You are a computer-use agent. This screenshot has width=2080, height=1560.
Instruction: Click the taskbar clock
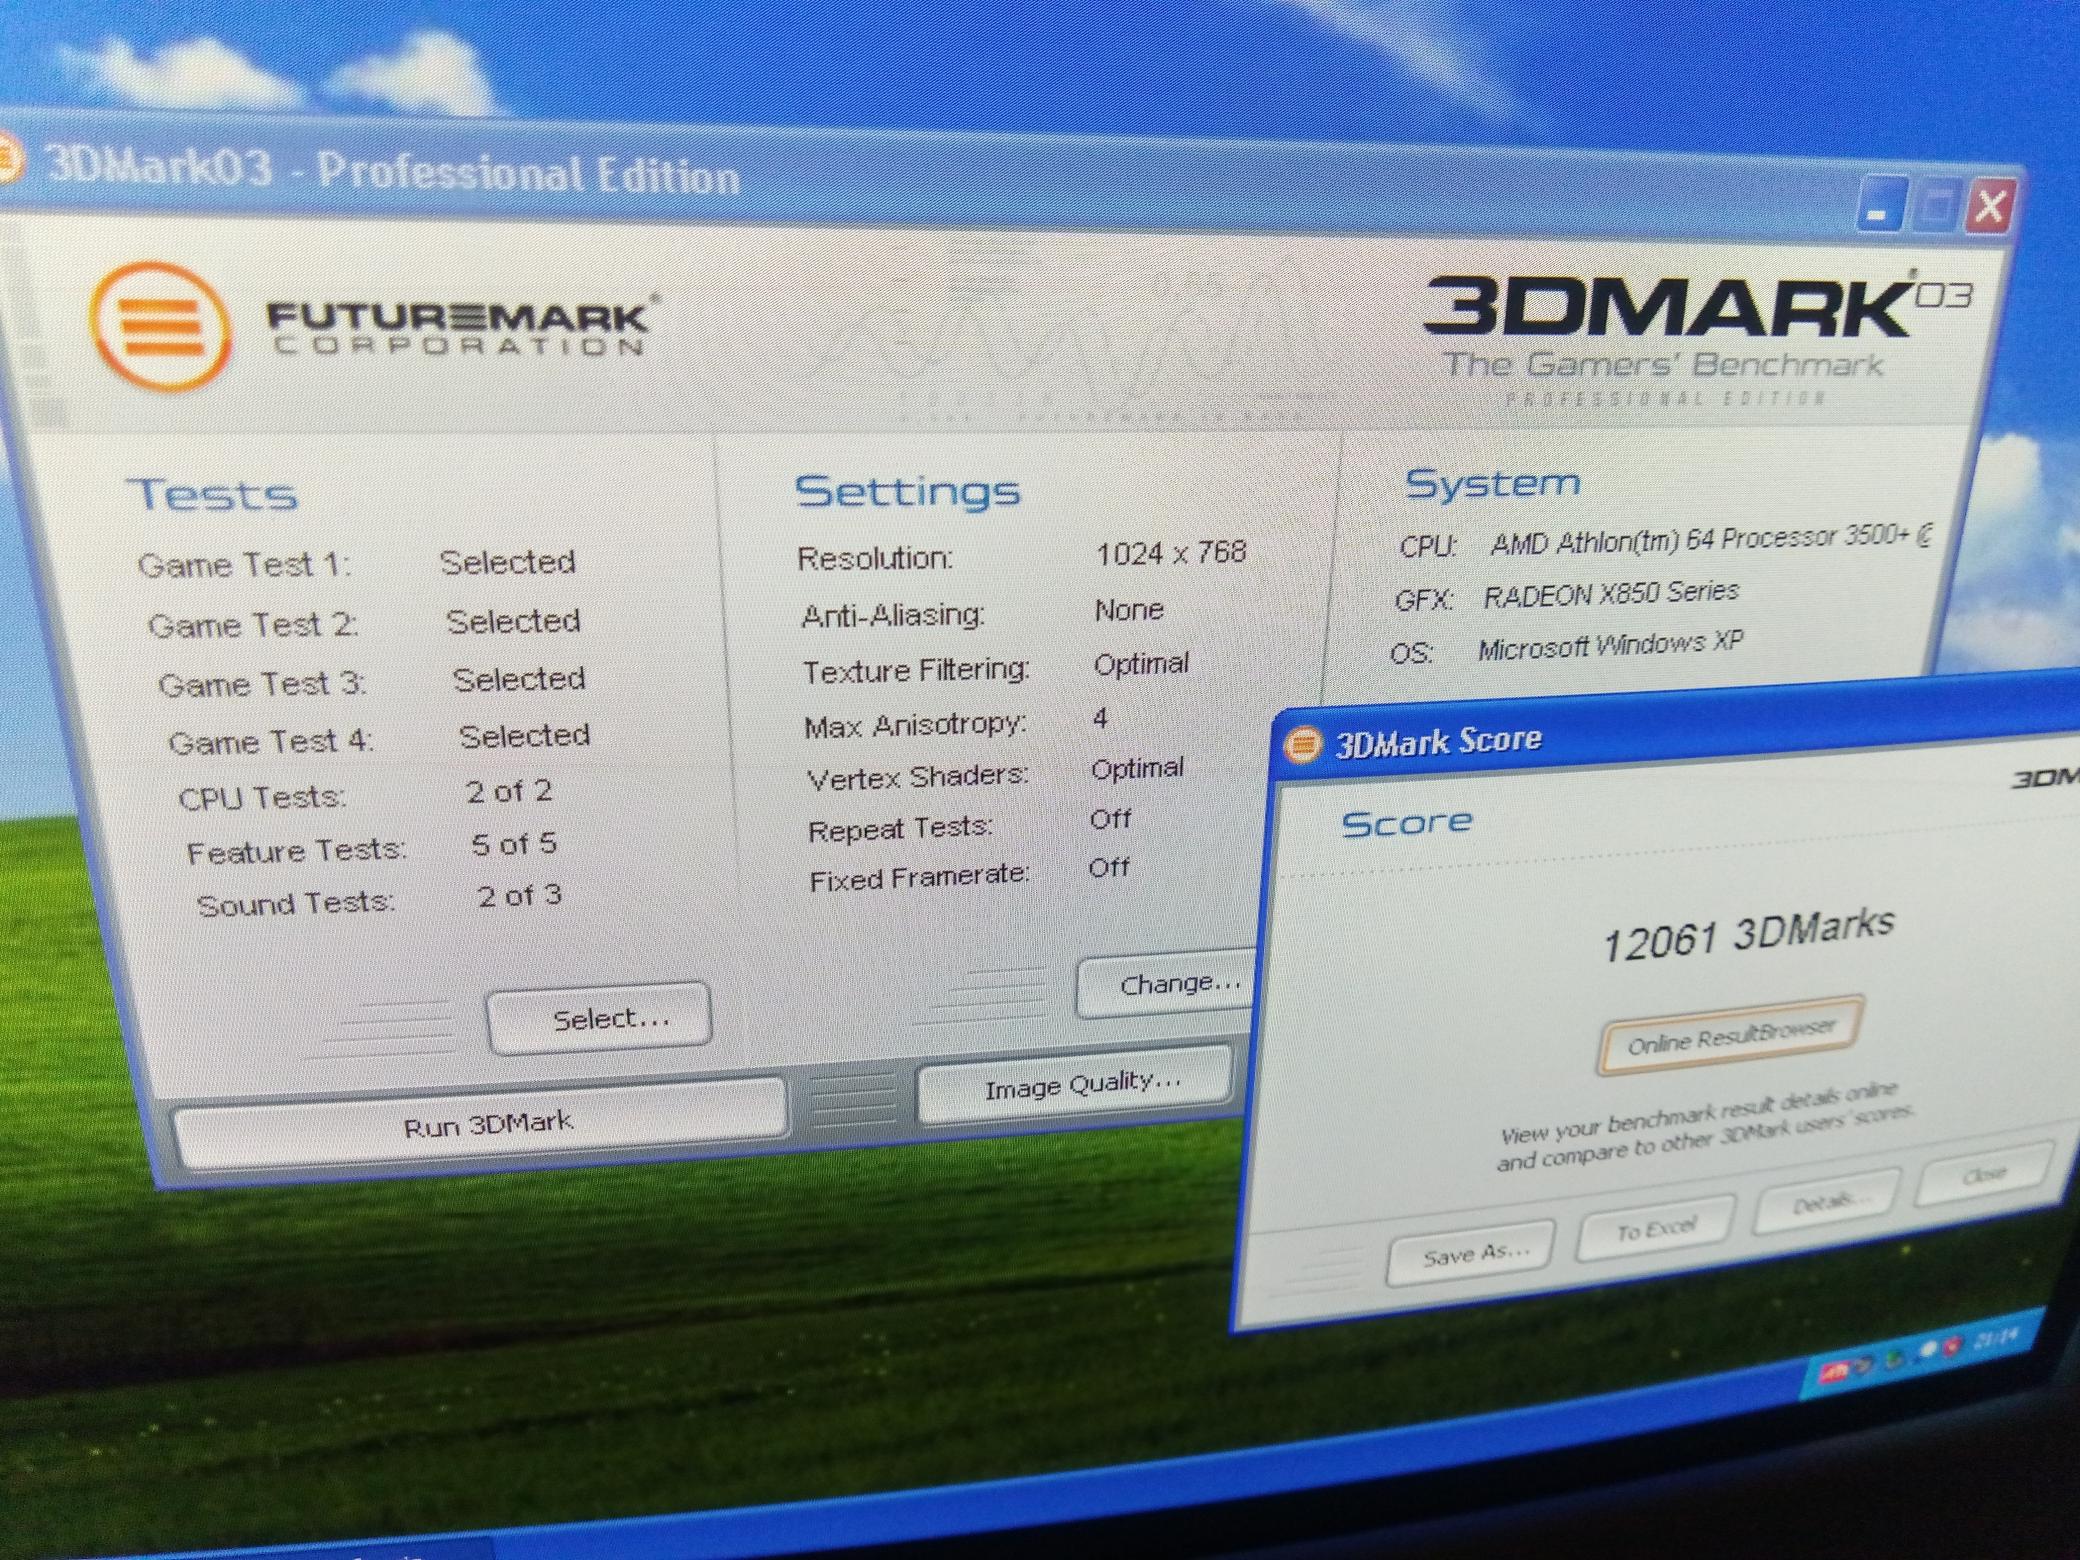[1995, 1338]
